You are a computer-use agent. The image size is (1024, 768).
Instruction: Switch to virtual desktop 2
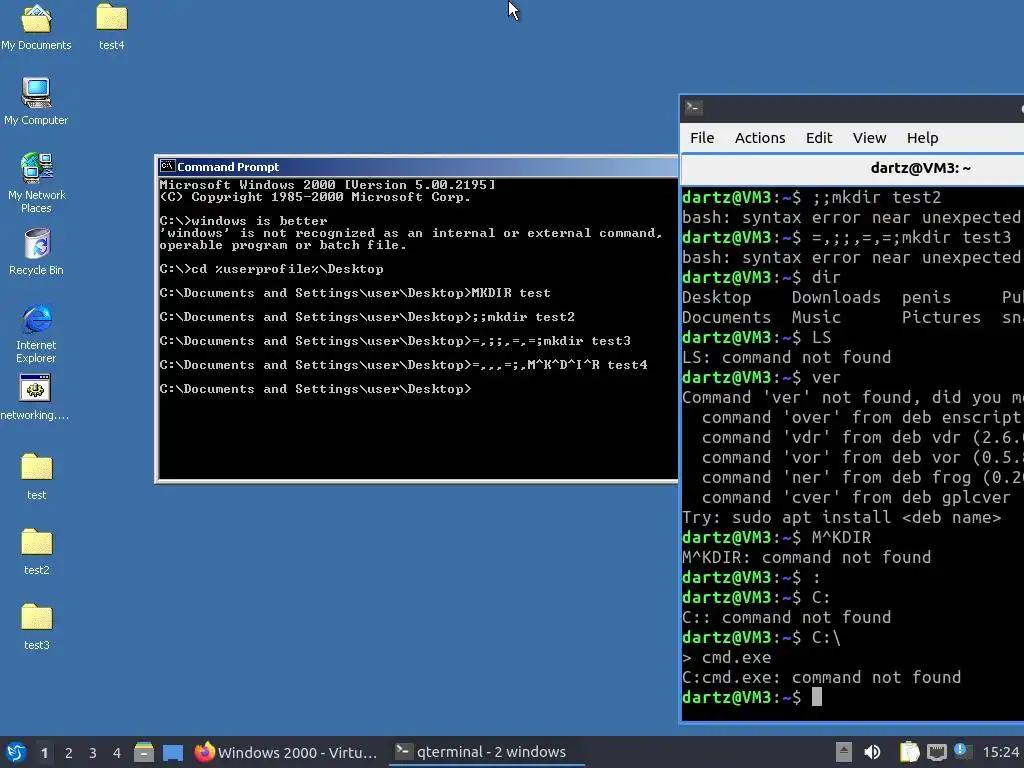click(69, 753)
